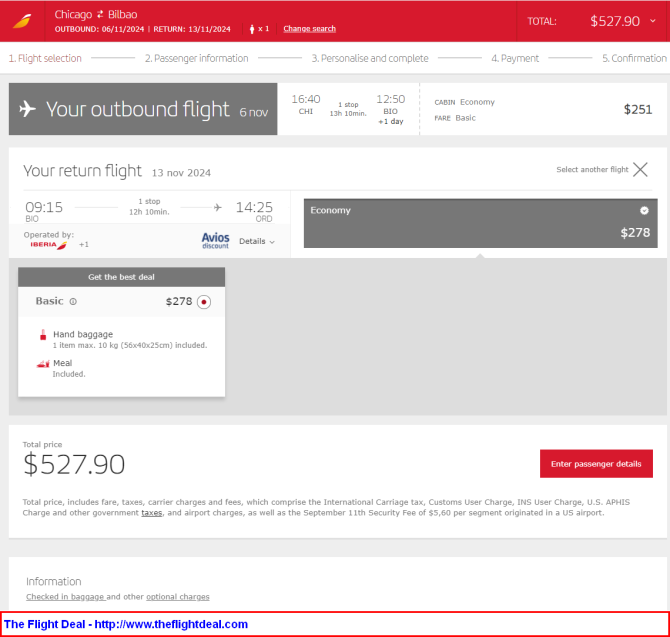The width and height of the screenshot is (670, 637).
Task: Click the 'FARE Basic' outbound summary text
Action: 455,118
